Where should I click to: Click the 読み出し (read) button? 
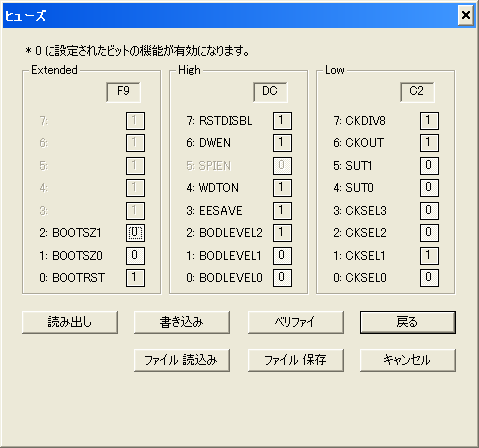(x=70, y=322)
